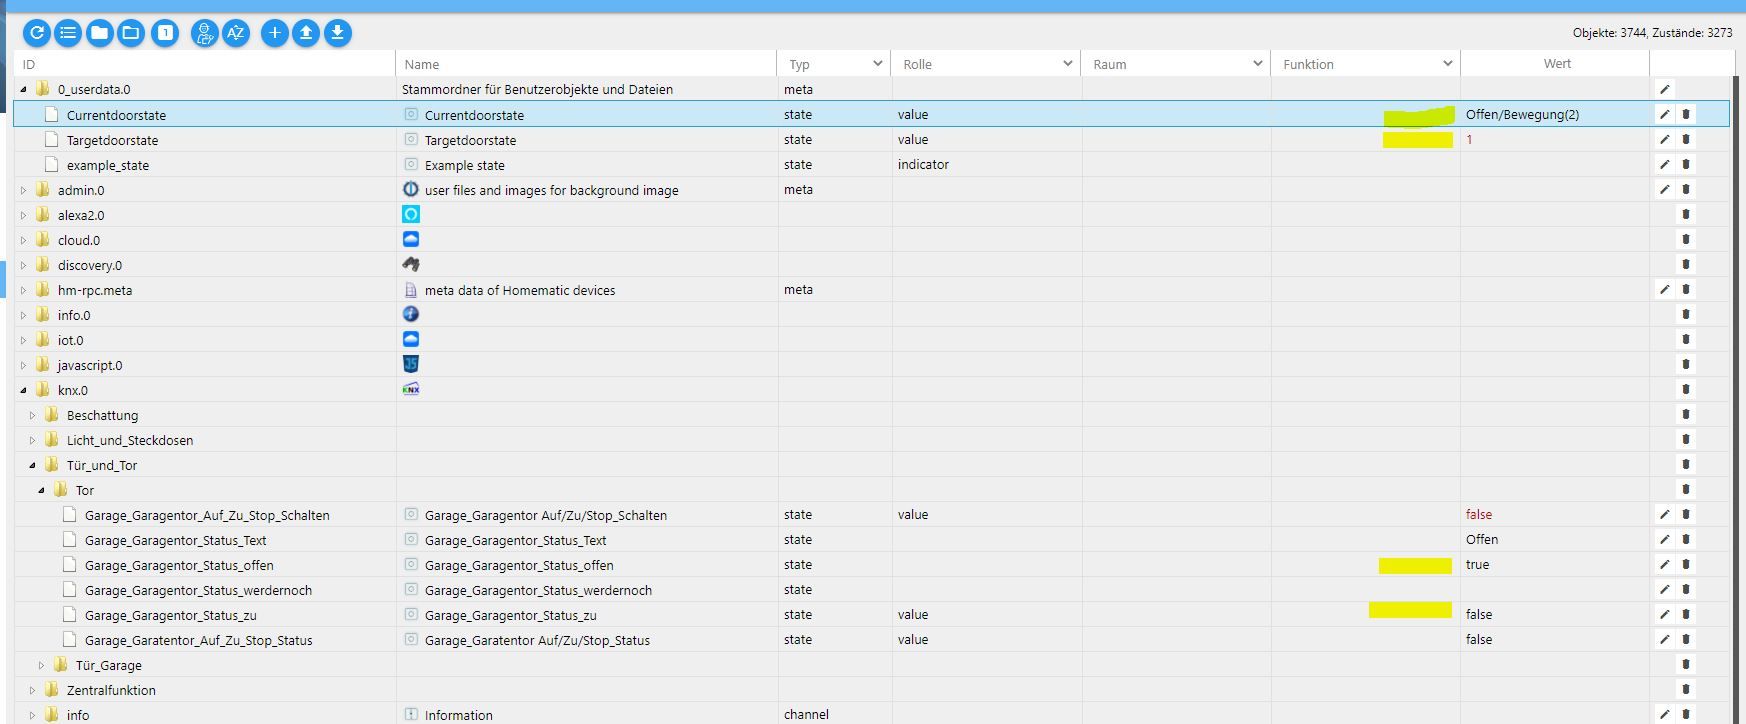1746x724 pixels.
Task: Edit the Targetdoorstate object with pencil icon
Action: (x=1665, y=139)
